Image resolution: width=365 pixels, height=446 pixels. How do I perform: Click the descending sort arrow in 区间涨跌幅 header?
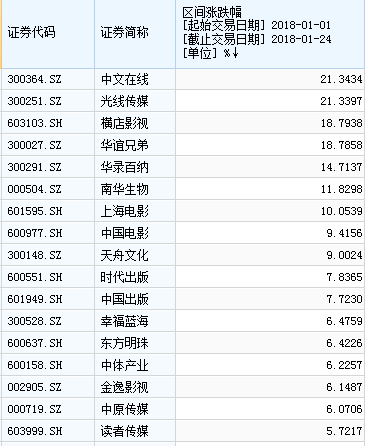pyautogui.click(x=235, y=53)
